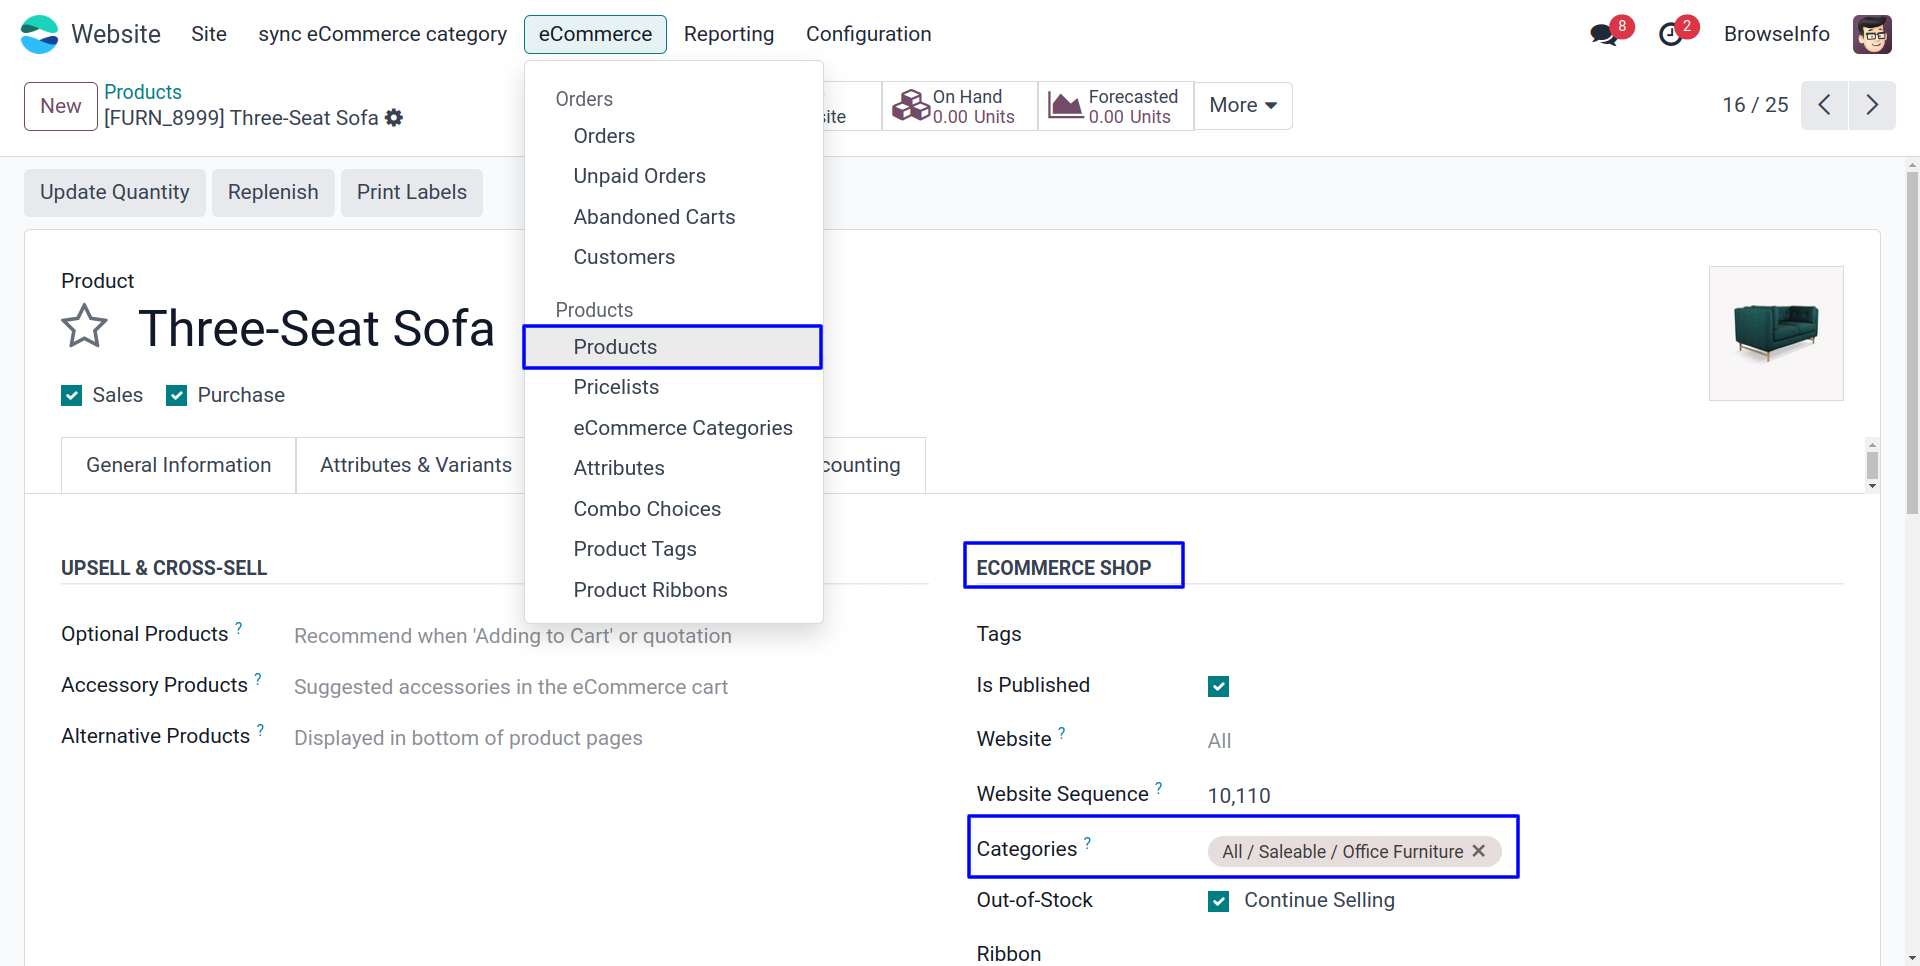Click the Odoo Website app logo
The image size is (1920, 966).
pyautogui.click(x=40, y=34)
